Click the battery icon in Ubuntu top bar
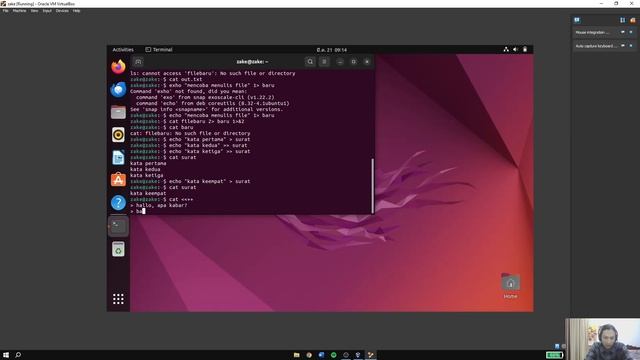 click(525, 49)
